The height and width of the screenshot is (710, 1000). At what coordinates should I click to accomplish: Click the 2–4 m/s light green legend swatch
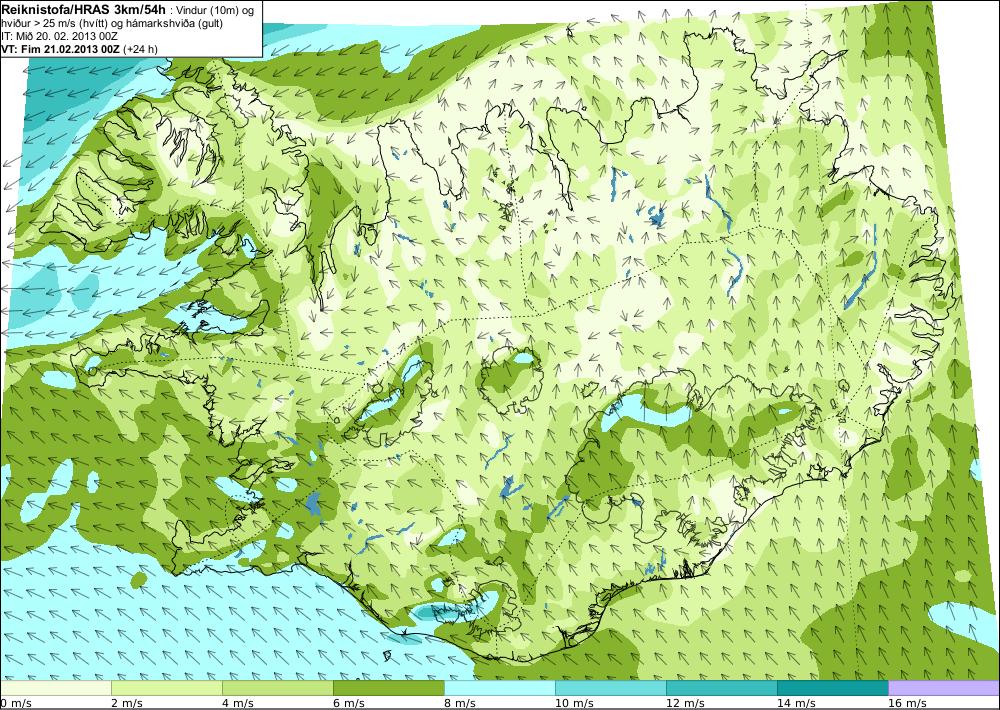[167, 688]
